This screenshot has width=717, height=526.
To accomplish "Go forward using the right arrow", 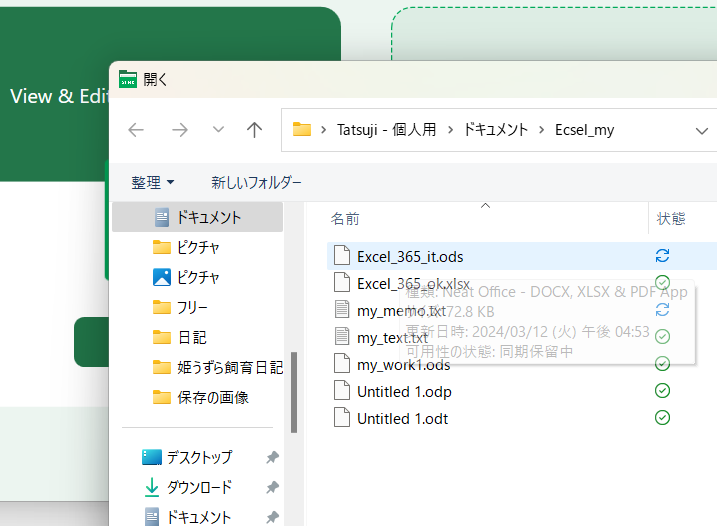I will 180,130.
